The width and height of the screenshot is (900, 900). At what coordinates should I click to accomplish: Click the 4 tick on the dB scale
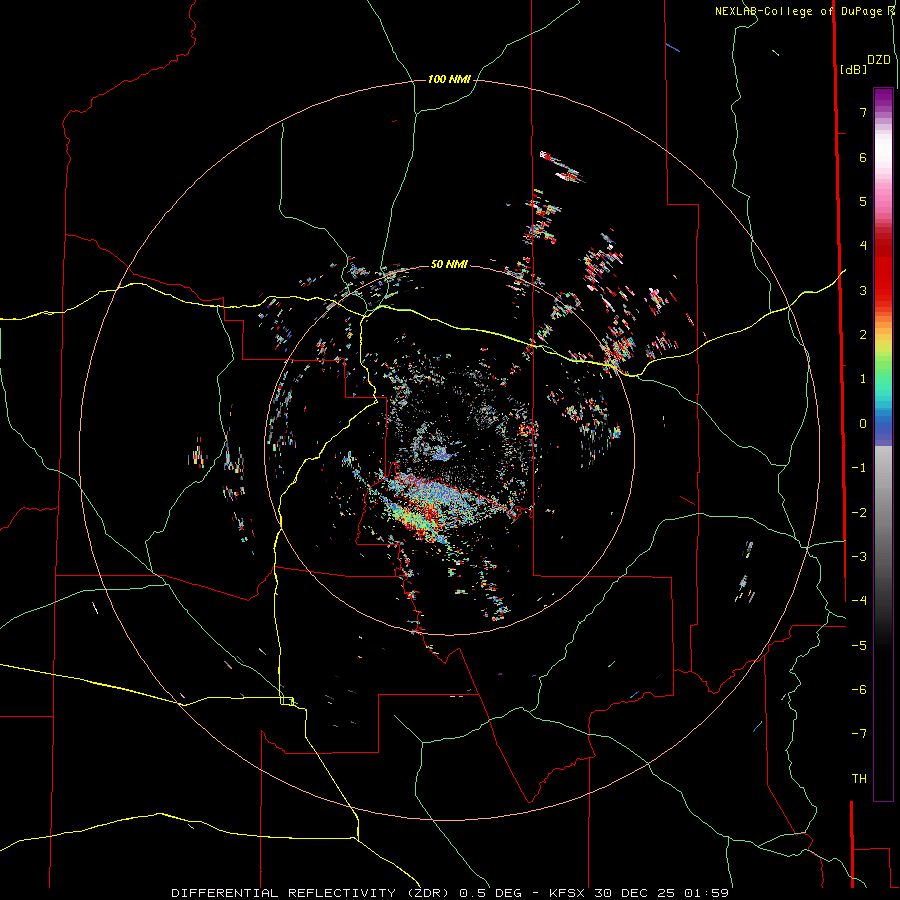pos(863,246)
